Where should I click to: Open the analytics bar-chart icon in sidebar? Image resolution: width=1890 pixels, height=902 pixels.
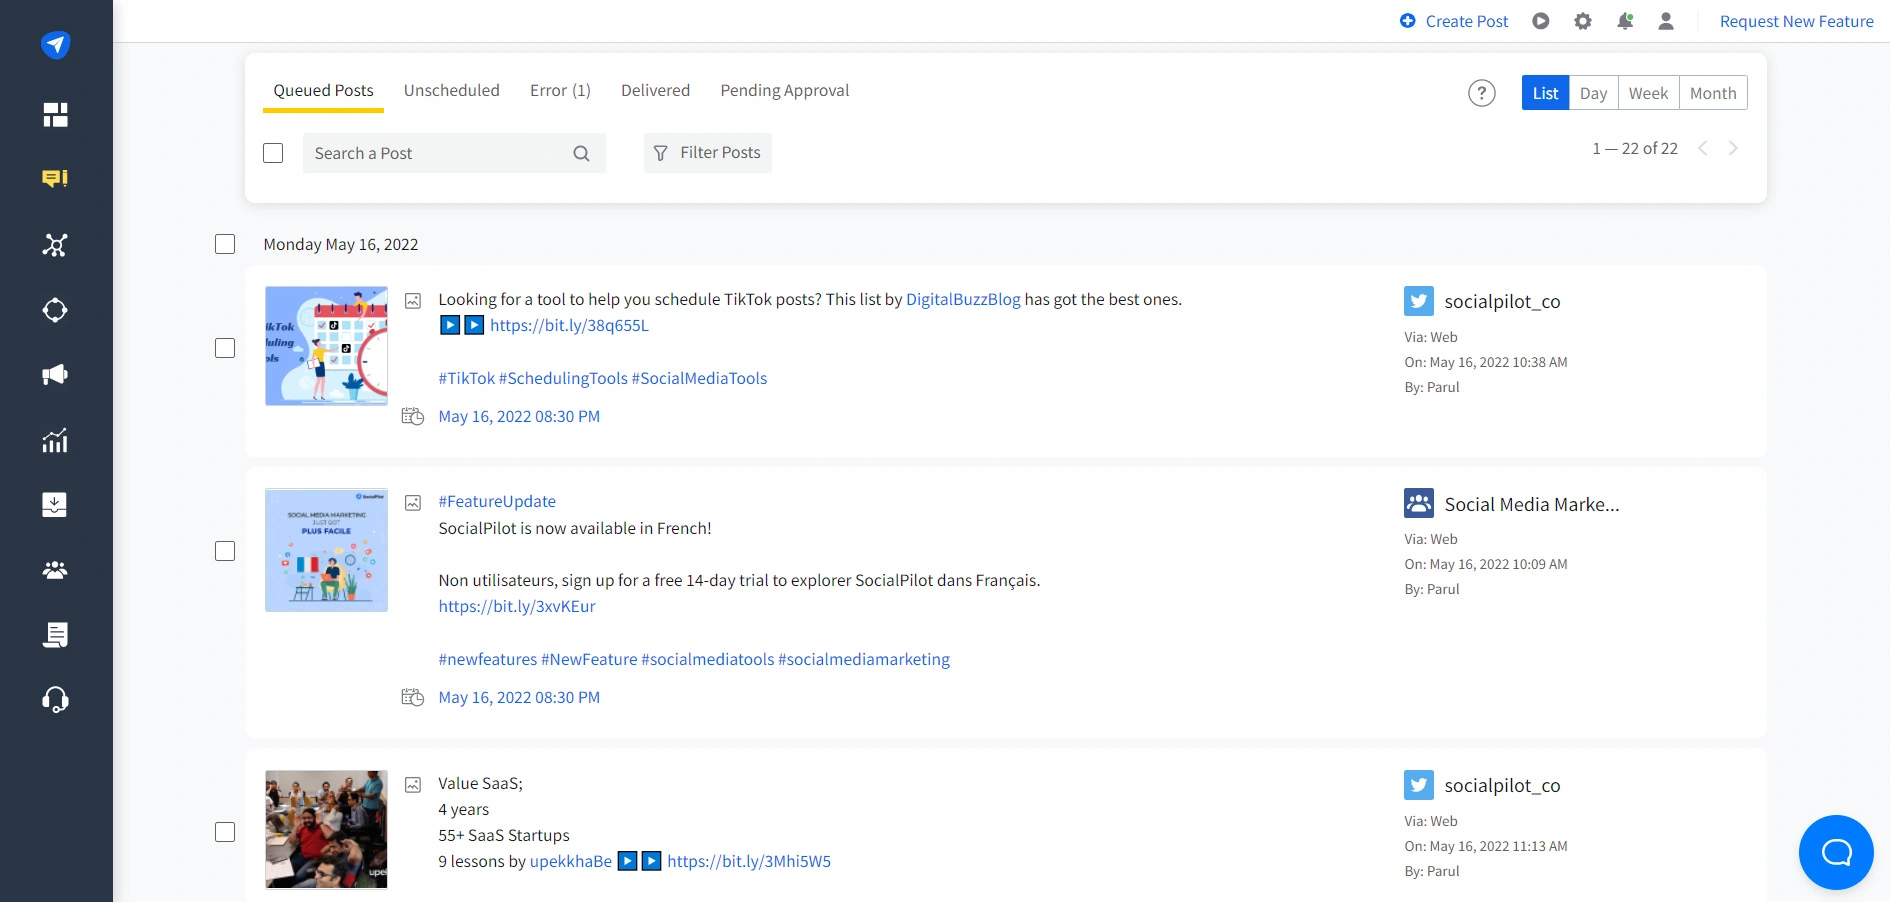(55, 440)
